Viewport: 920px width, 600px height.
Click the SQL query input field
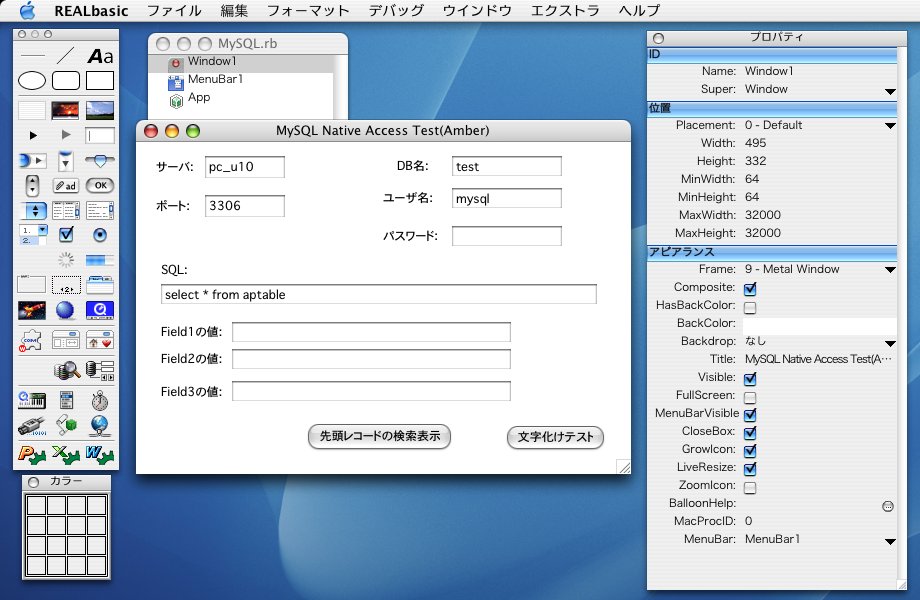379,294
